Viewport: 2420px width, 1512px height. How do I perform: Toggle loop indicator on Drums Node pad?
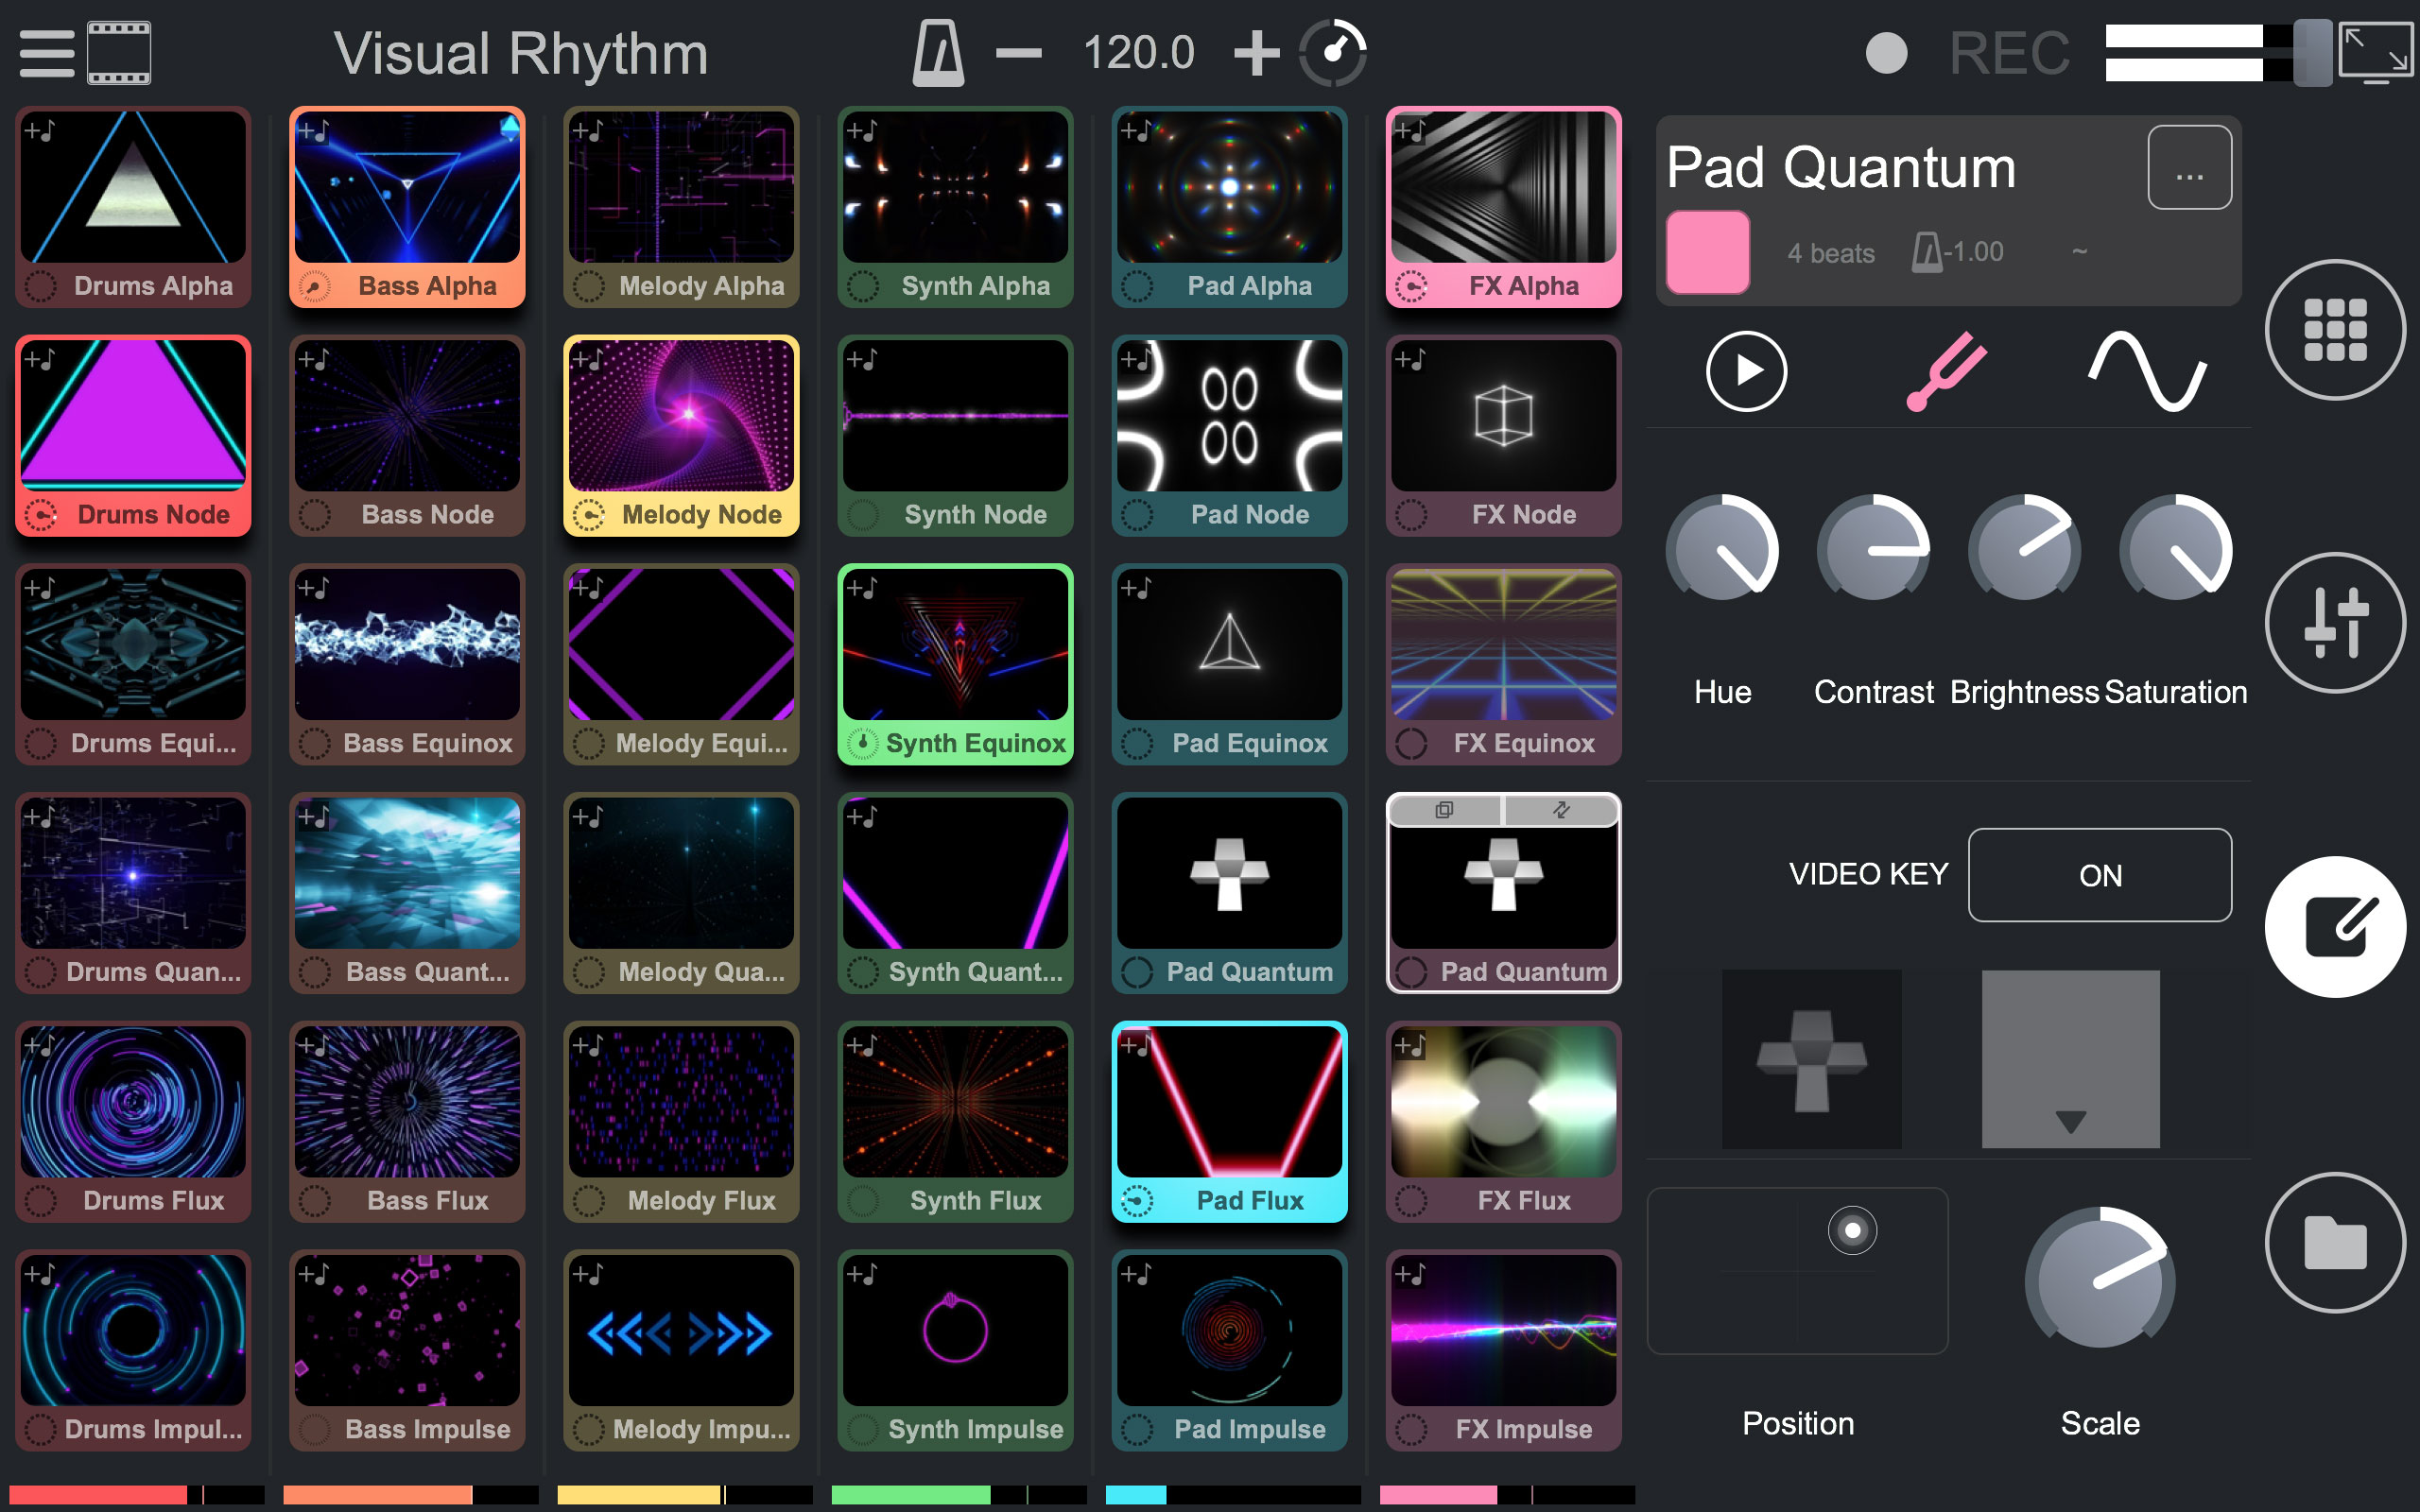[x=41, y=515]
